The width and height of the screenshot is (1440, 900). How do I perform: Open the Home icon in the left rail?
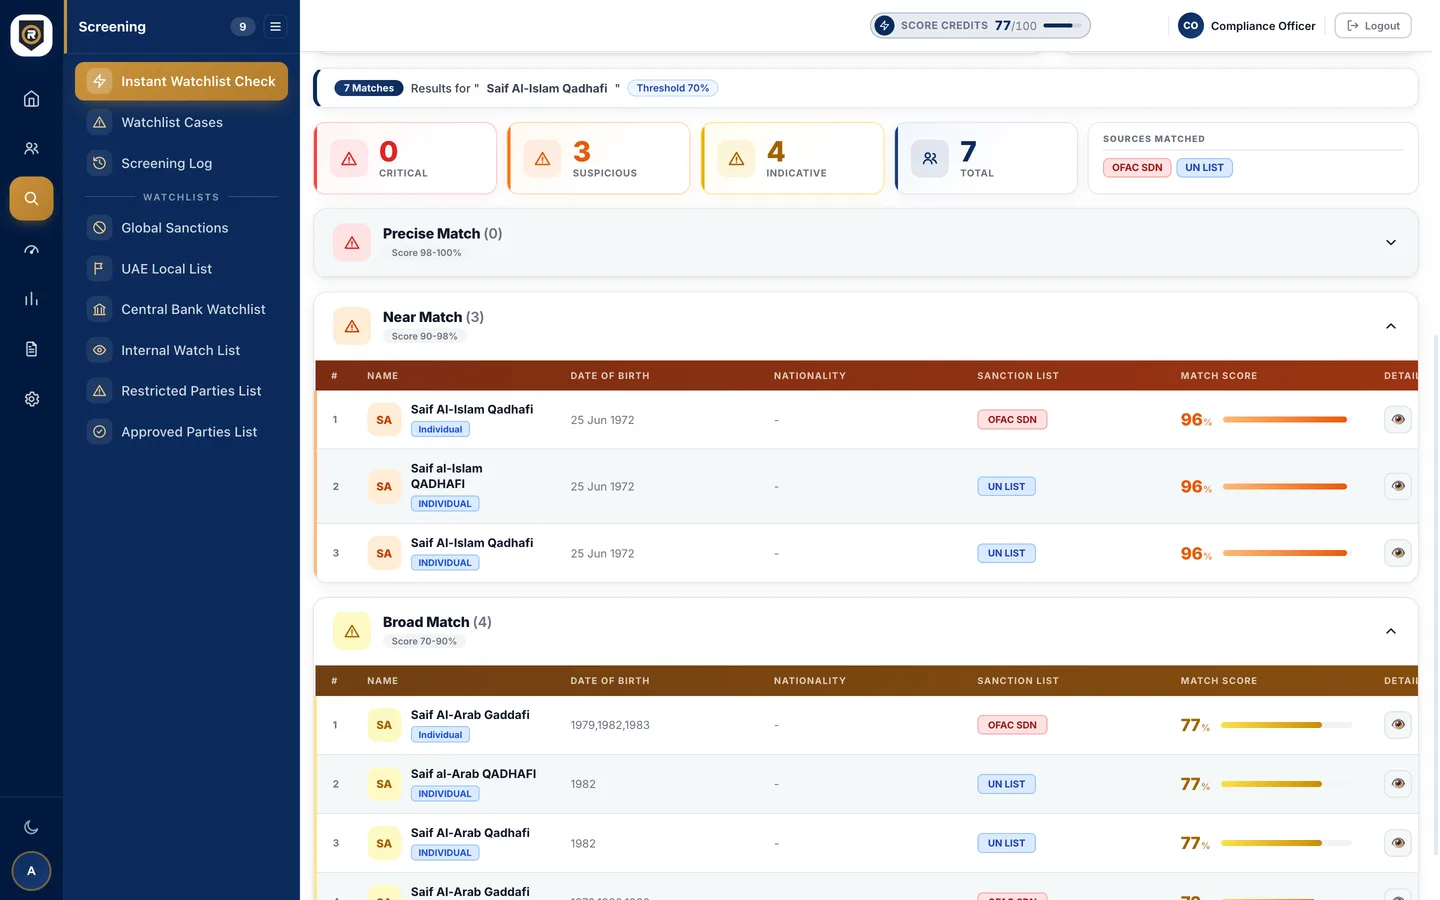point(31,98)
